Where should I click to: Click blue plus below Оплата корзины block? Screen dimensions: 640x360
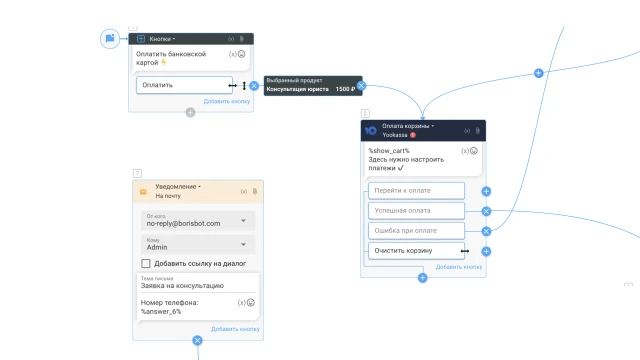(422, 278)
